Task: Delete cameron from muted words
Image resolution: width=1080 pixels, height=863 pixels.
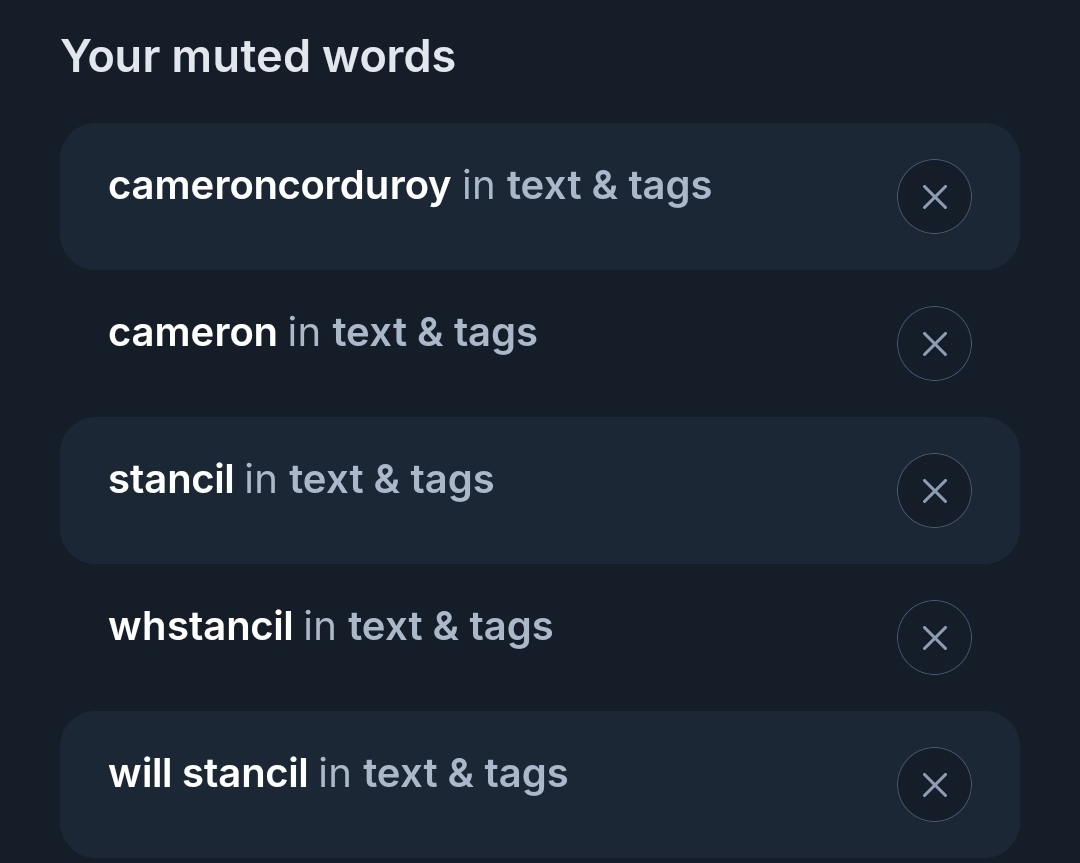Action: pos(934,344)
